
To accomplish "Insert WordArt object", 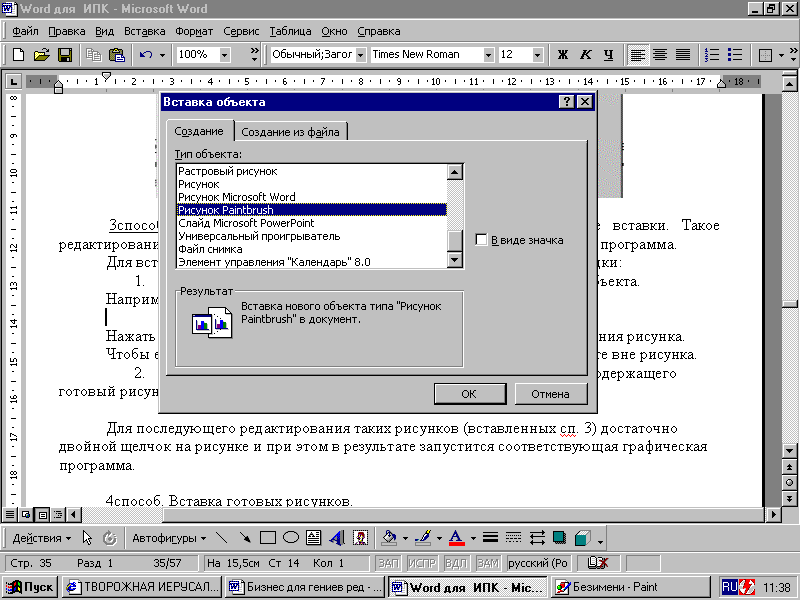I will click(x=337, y=538).
